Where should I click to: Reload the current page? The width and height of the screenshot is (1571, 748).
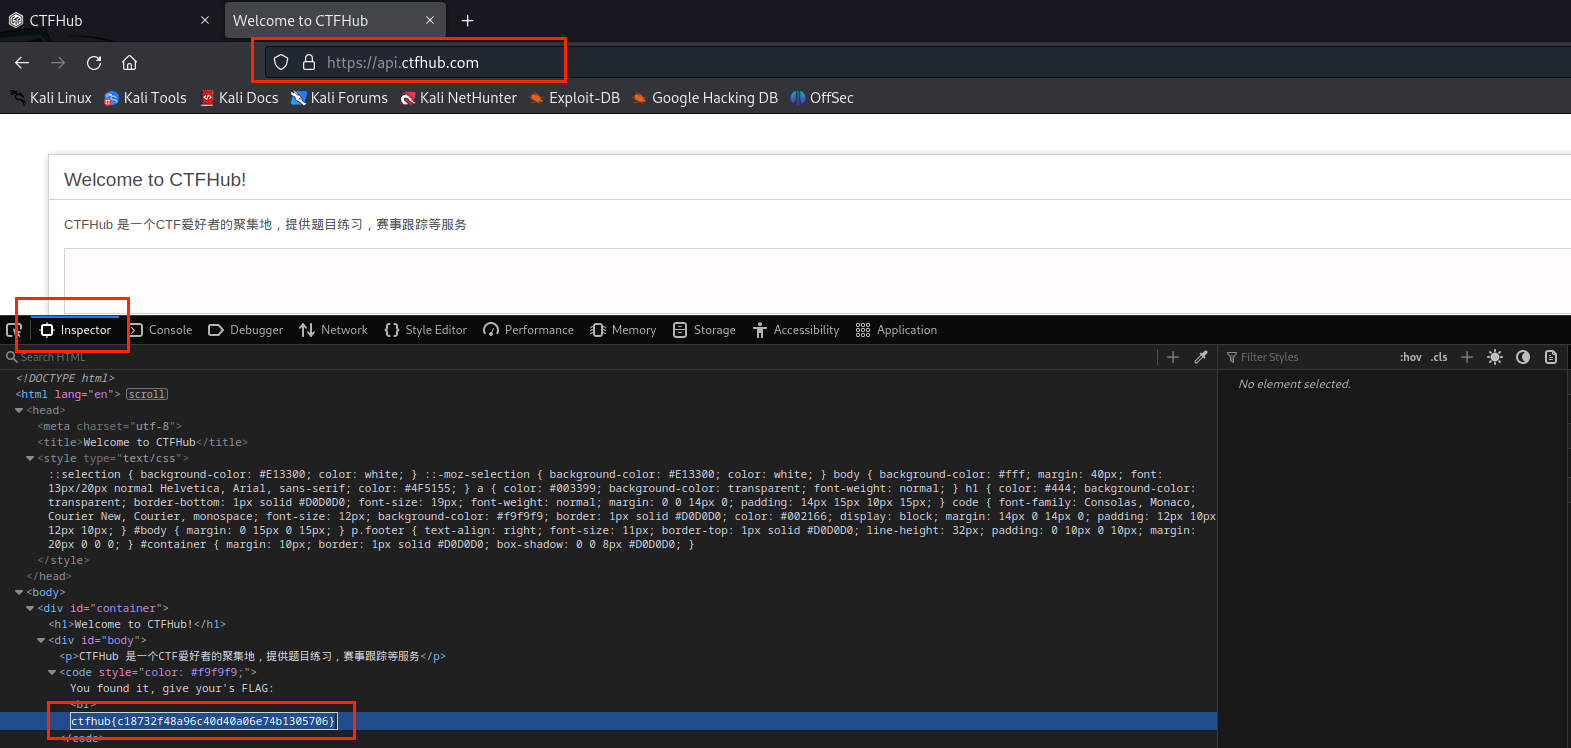[94, 62]
